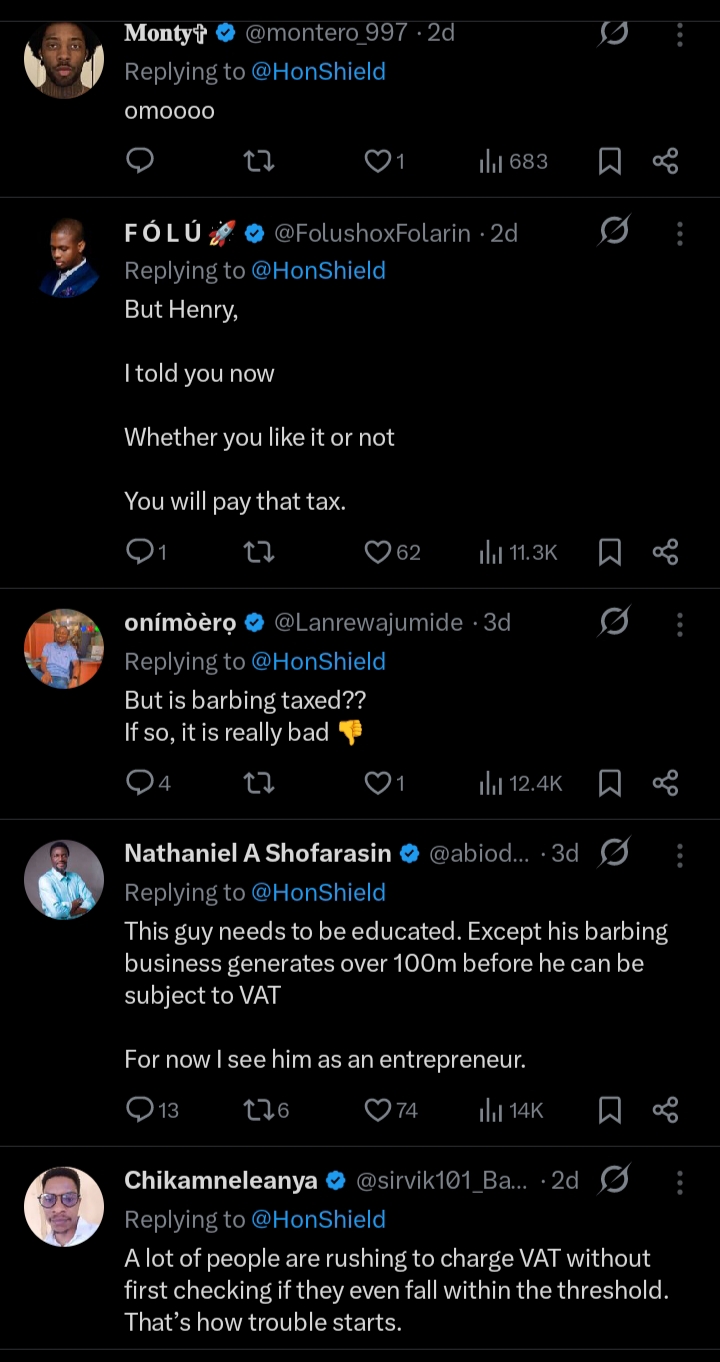Like FÓLÚ's tweet with 62 likes
The width and height of the screenshot is (720, 1362).
click(377, 552)
